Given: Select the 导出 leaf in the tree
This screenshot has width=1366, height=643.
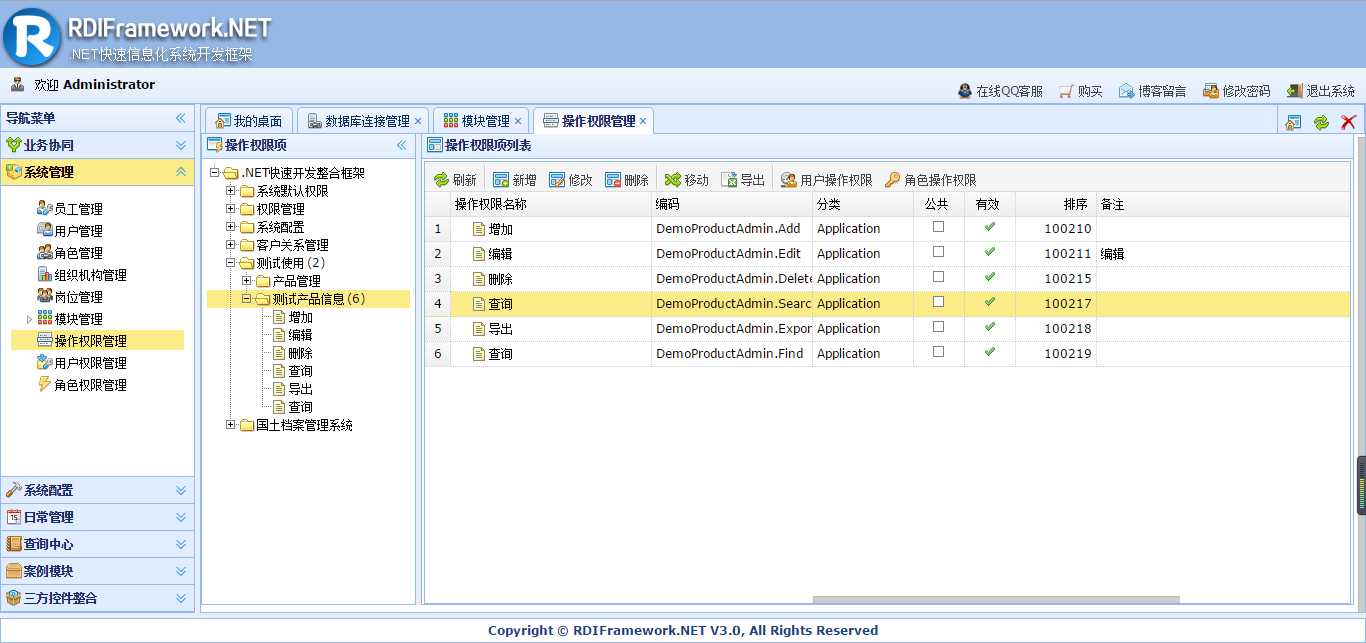Looking at the screenshot, I should point(300,389).
